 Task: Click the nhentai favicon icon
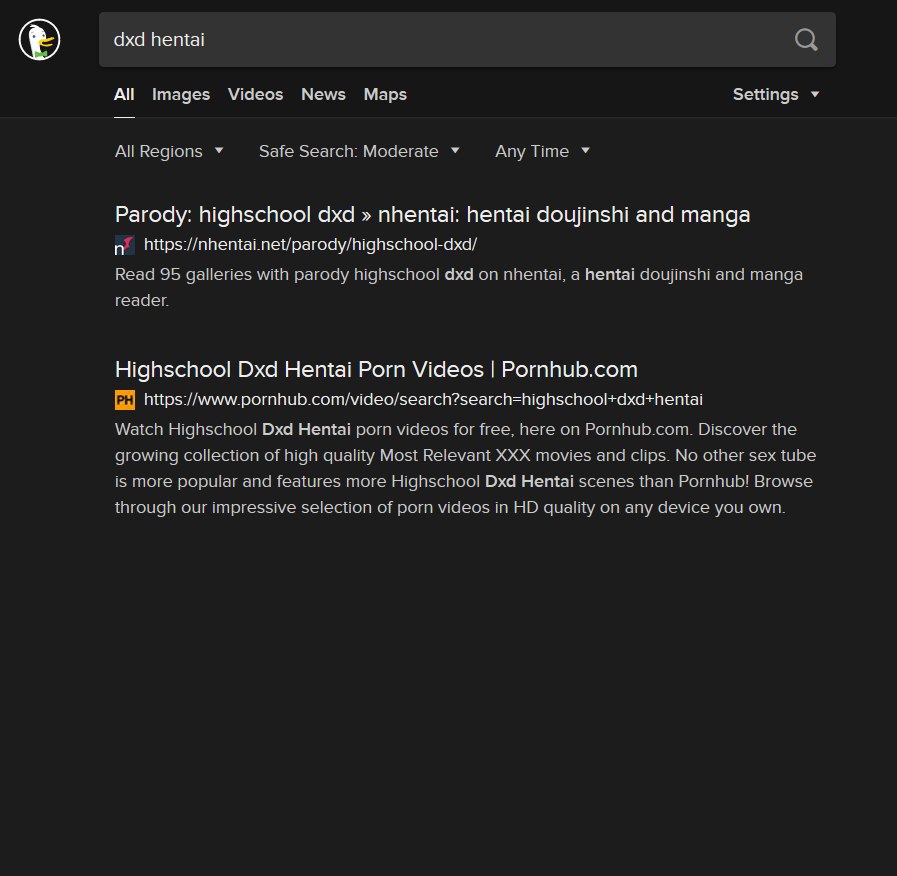[x=125, y=245]
